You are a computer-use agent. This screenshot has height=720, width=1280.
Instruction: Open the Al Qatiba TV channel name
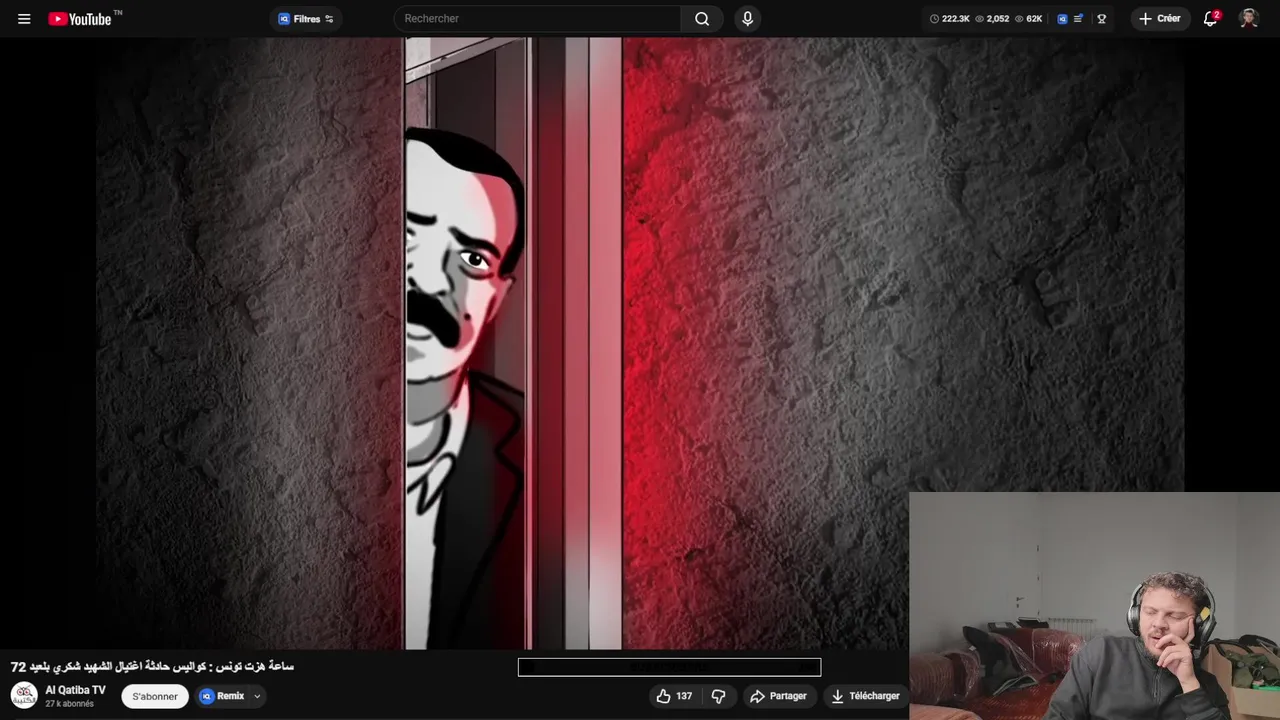[x=75, y=690]
